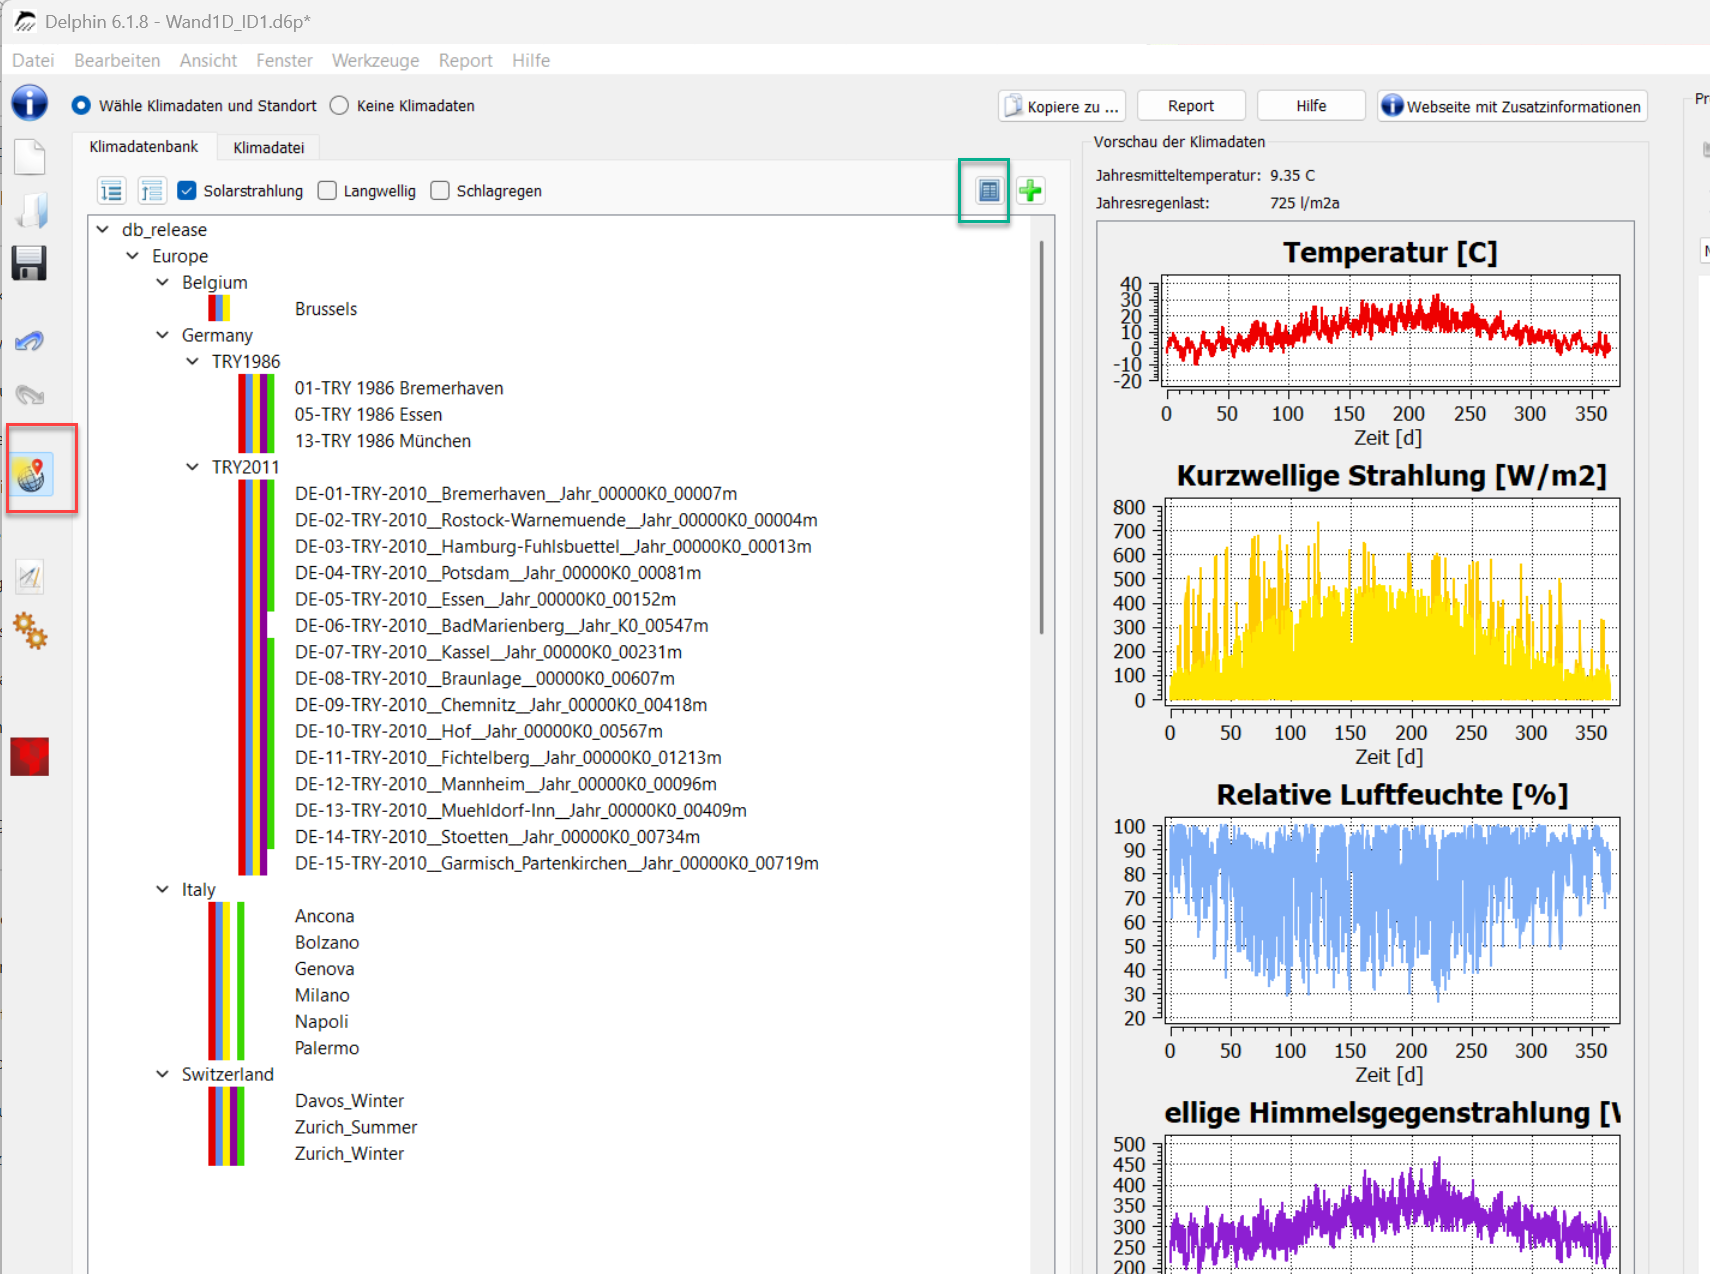Select DE-06-TRY-2010 BadMarienberg entry

pyautogui.click(x=501, y=626)
